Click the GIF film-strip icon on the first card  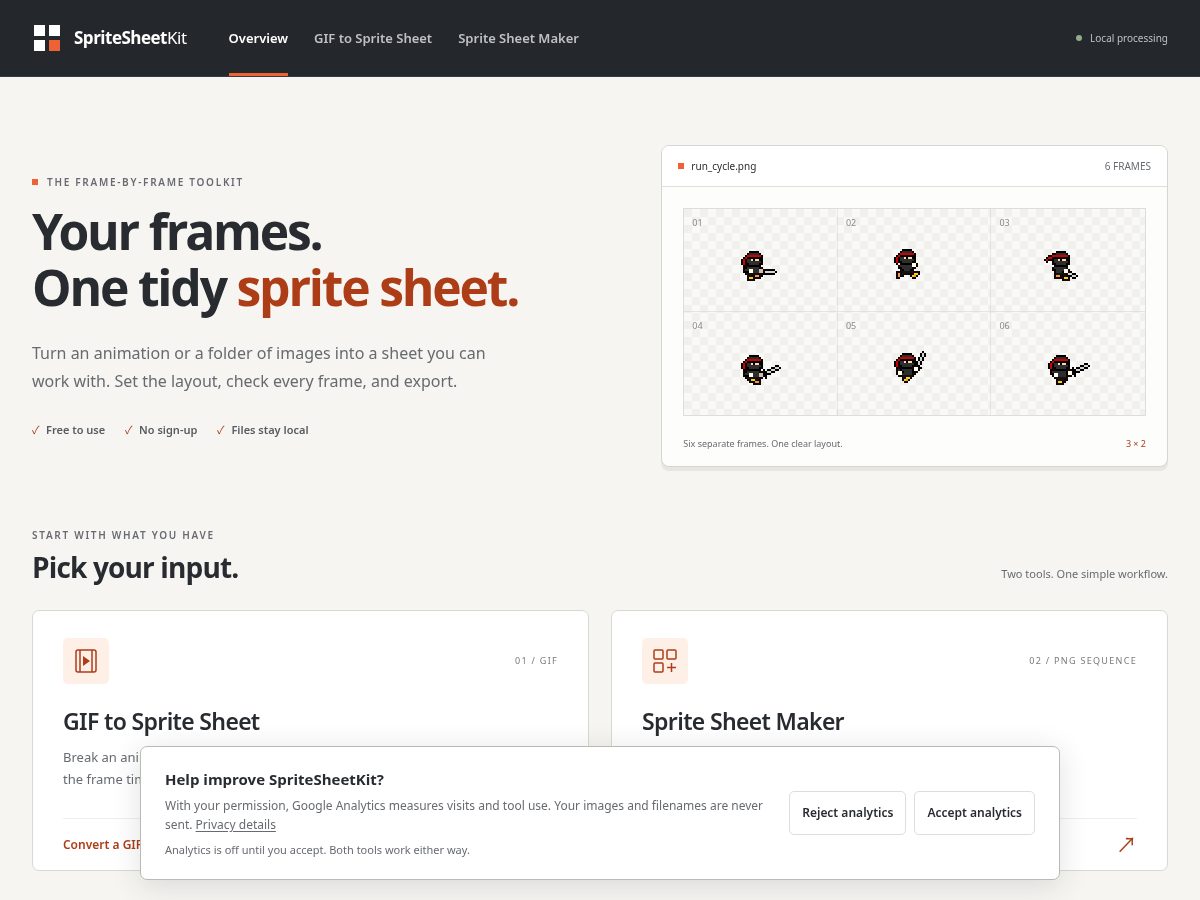point(86,661)
